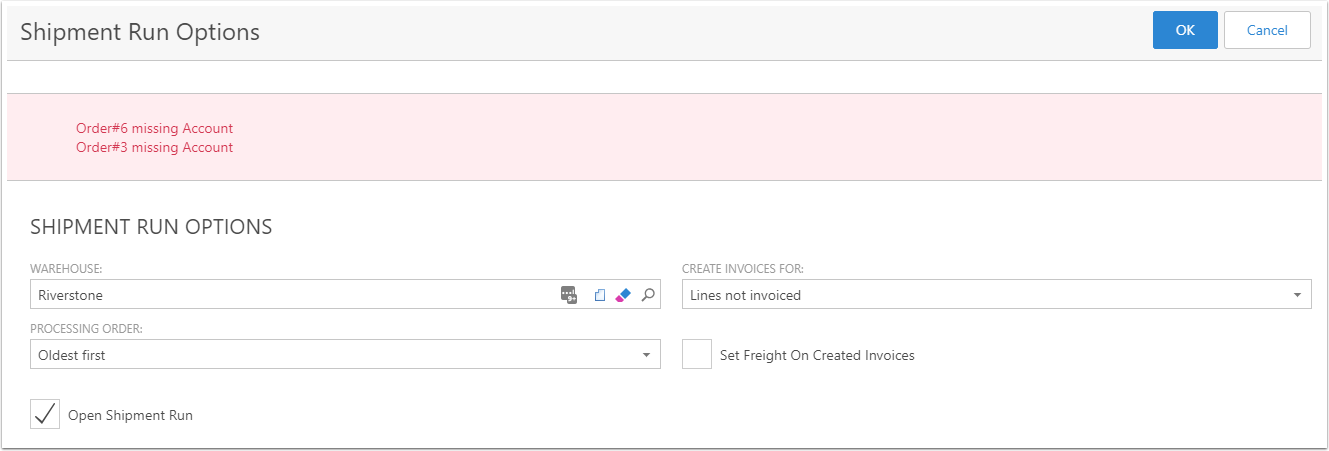Confirm with the OK button
This screenshot has width=1329, height=451.
click(x=1185, y=30)
